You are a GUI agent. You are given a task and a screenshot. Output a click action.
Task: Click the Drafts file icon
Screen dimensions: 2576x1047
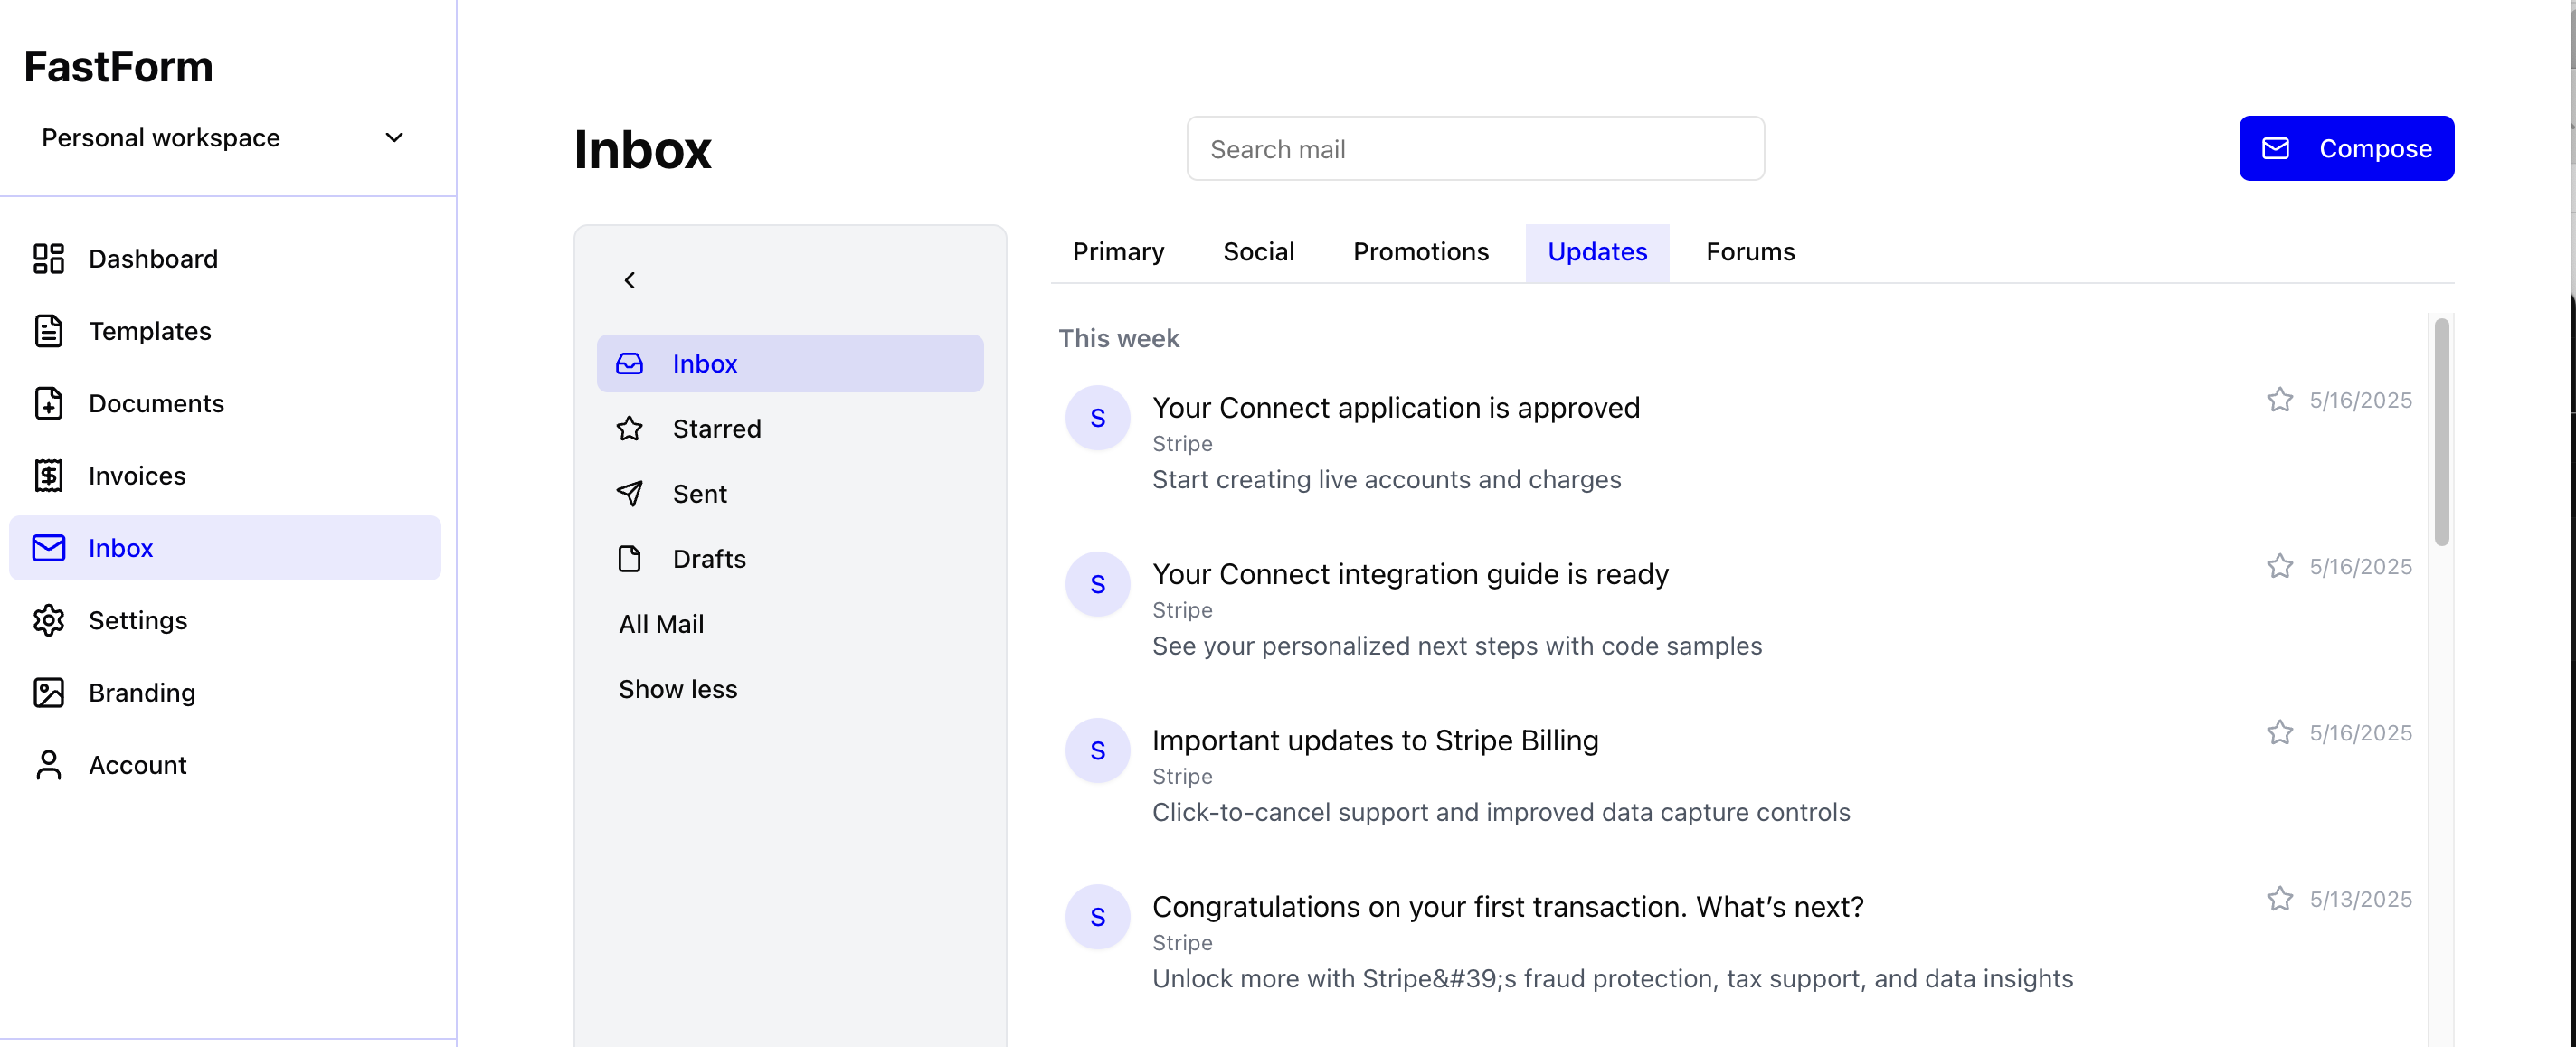pos(629,559)
